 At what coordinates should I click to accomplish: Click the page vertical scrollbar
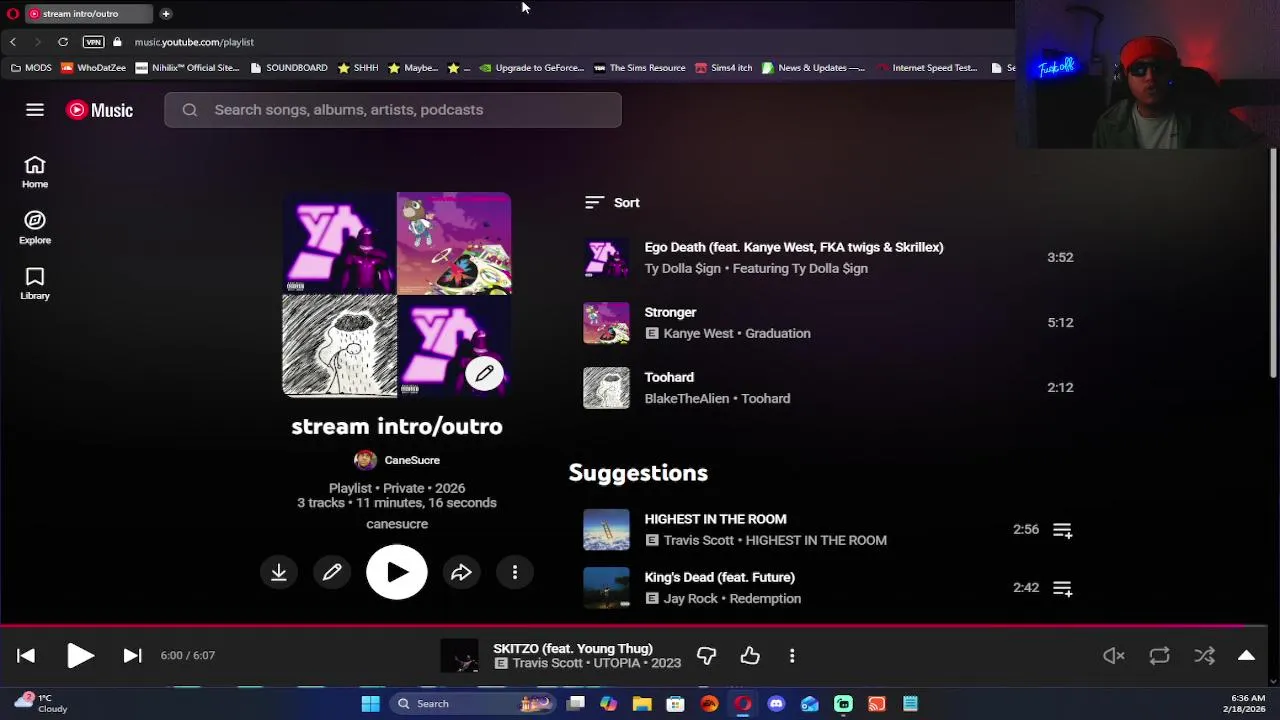1273,264
